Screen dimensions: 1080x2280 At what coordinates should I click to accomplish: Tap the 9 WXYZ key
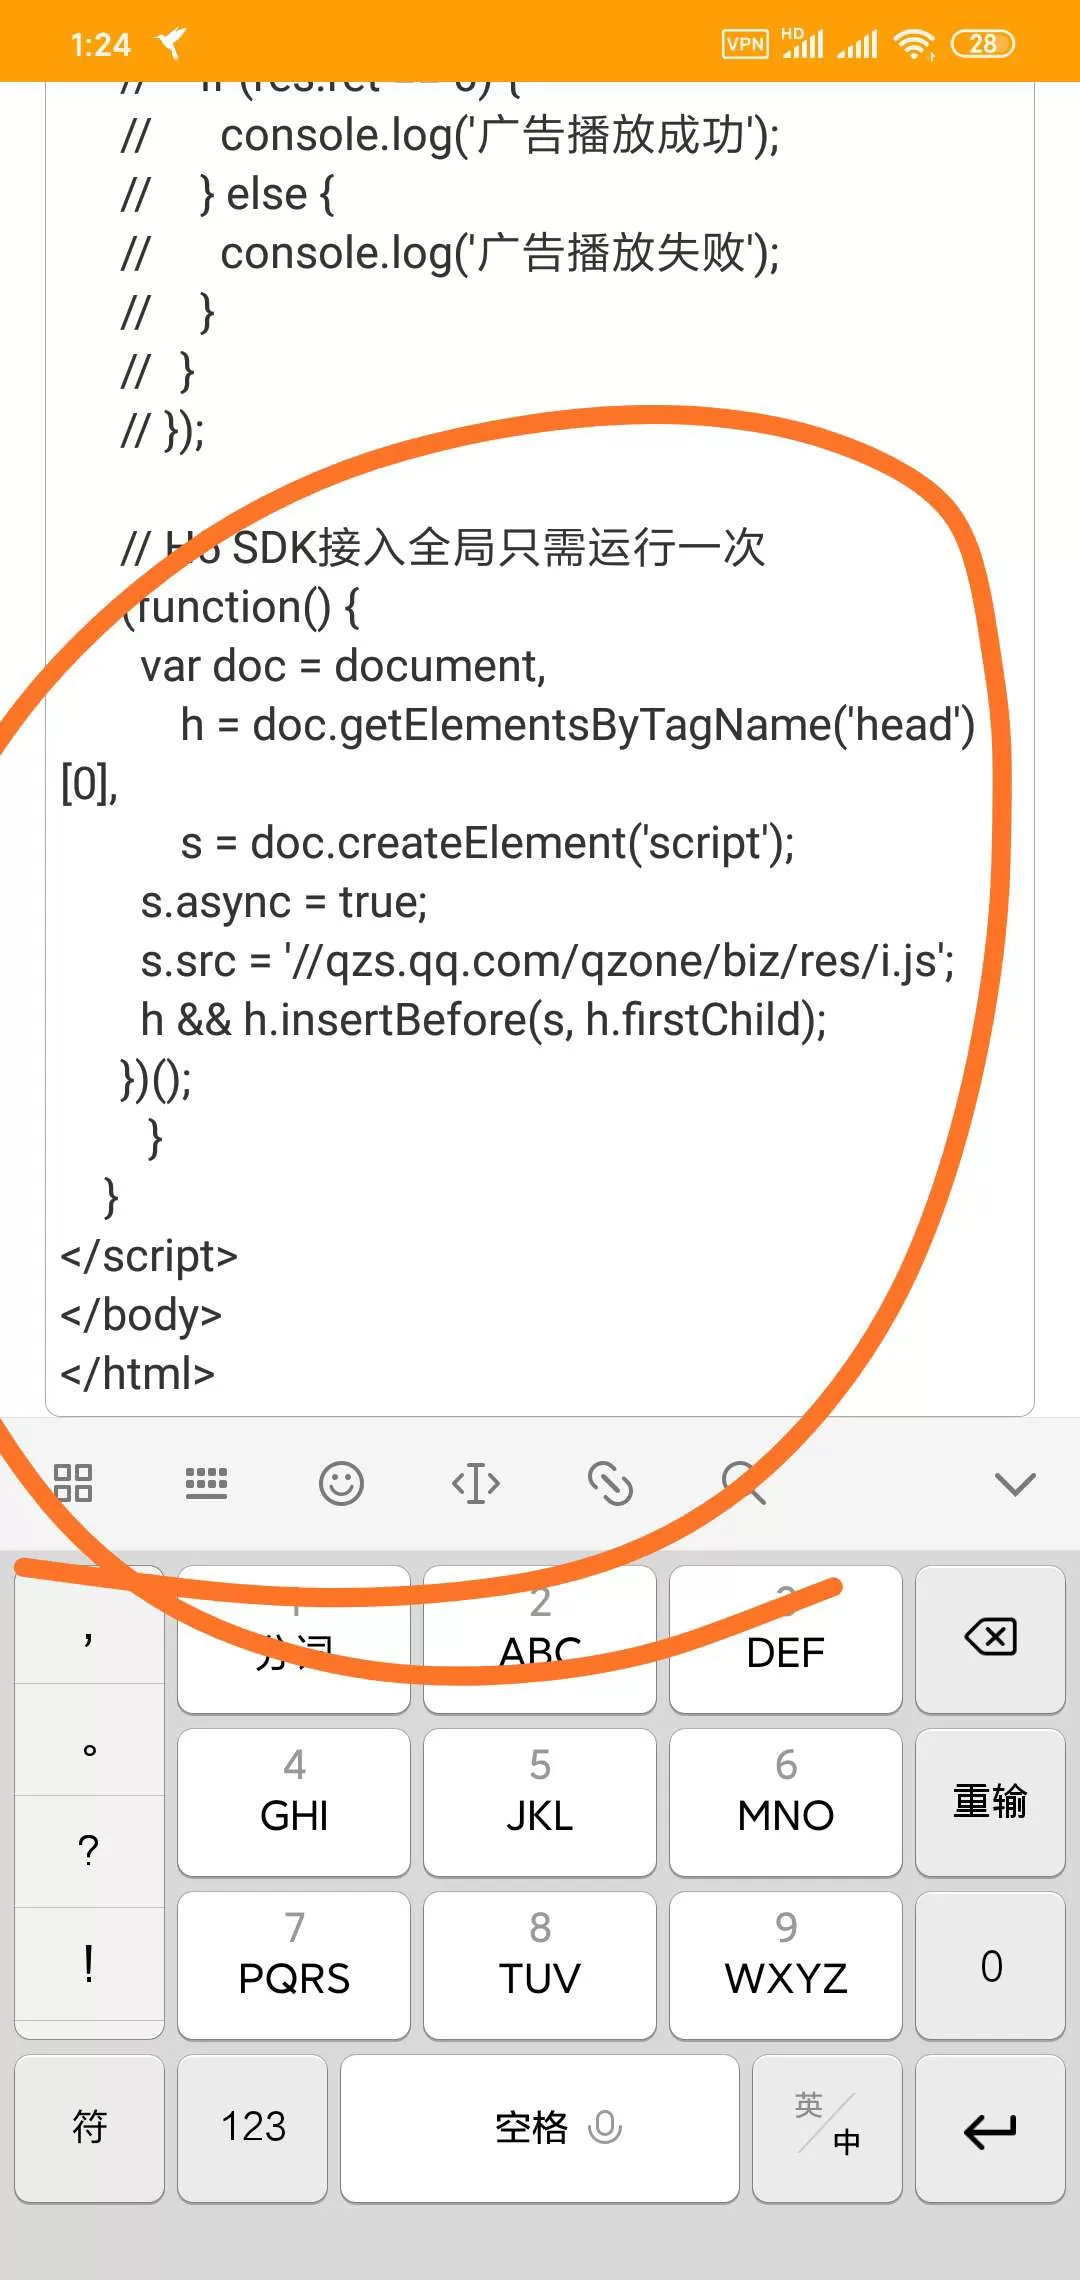(x=786, y=1965)
